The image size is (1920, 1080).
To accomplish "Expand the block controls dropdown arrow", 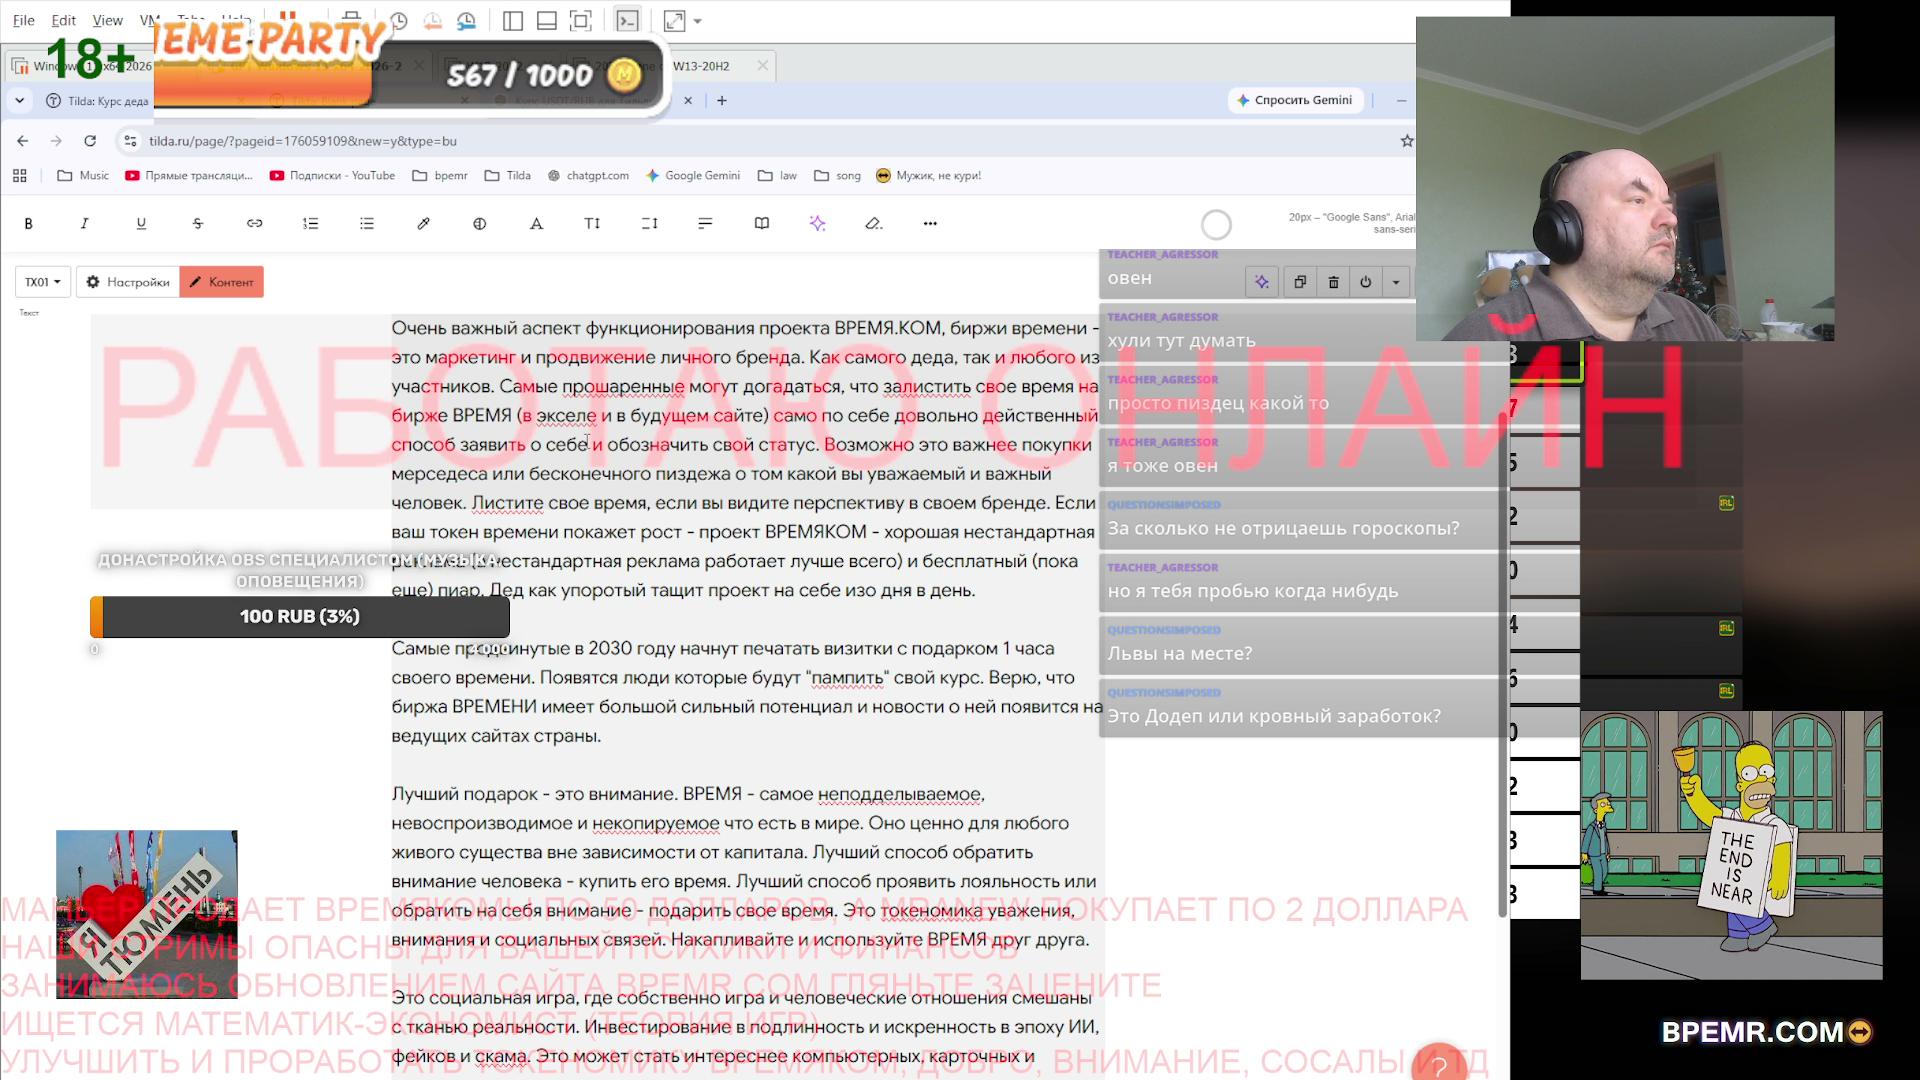I will [x=1396, y=282].
